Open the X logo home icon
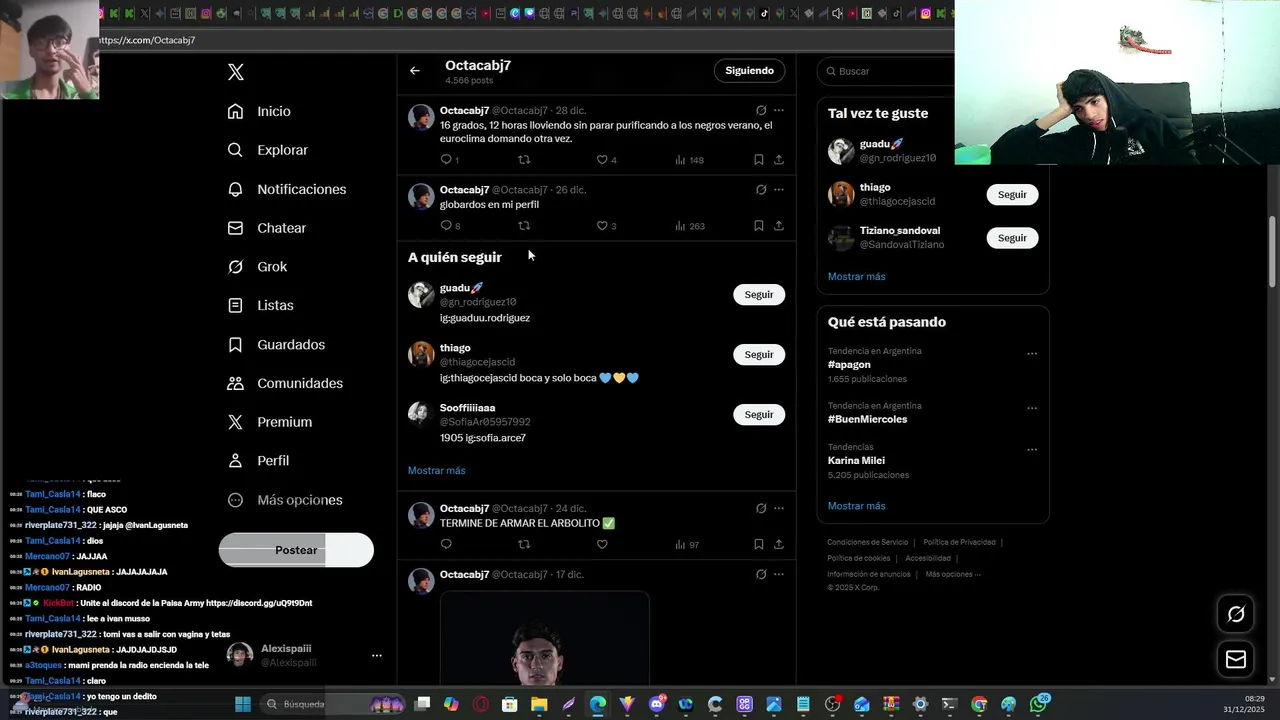Image resolution: width=1280 pixels, height=720 pixels. tap(236, 72)
